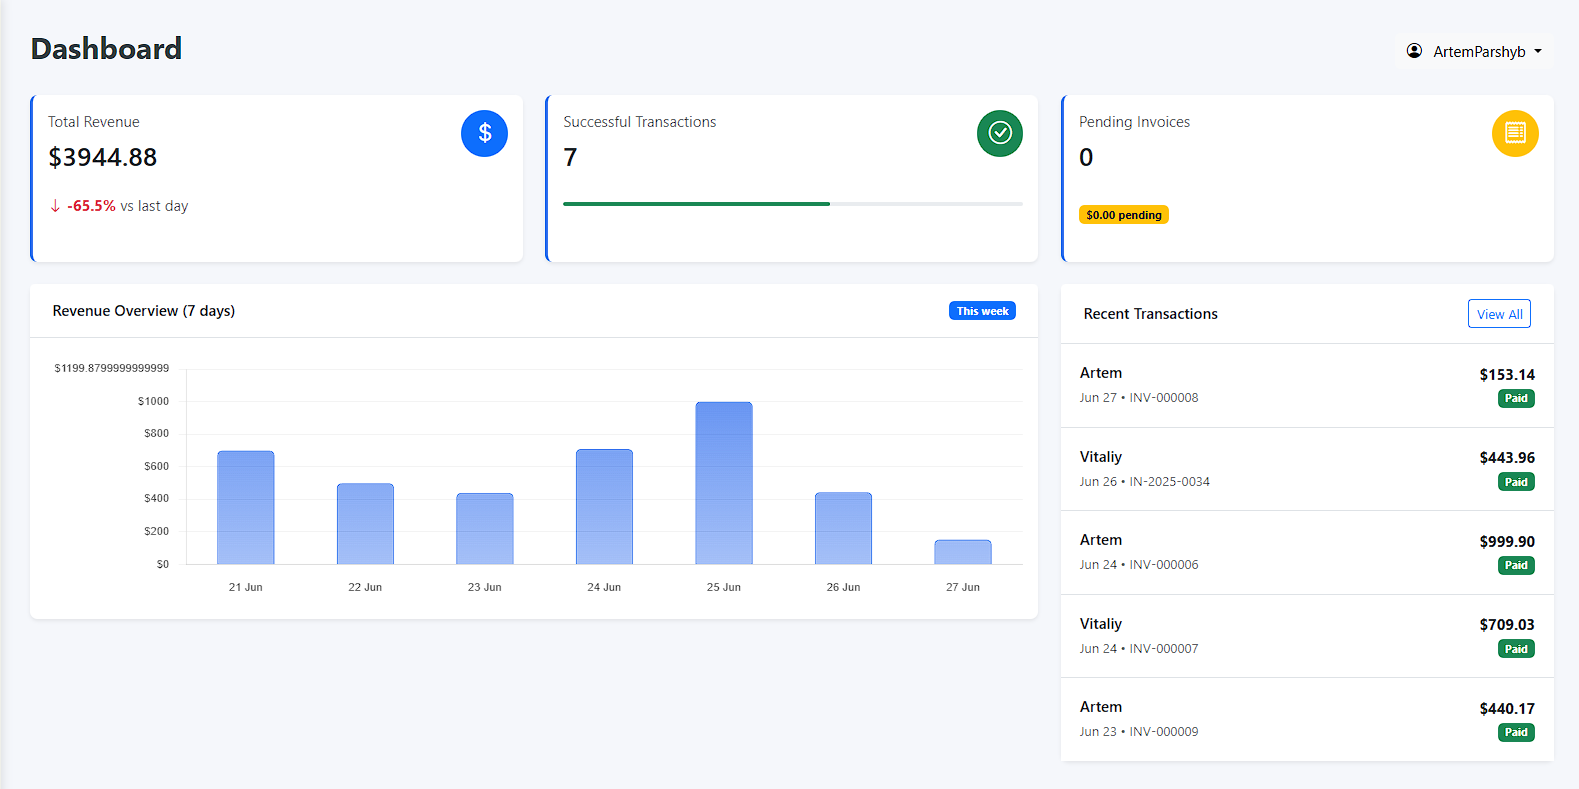Image resolution: width=1579 pixels, height=789 pixels.
Task: Click the user avatar icon beside ArtemParshyb
Action: 1414,51
